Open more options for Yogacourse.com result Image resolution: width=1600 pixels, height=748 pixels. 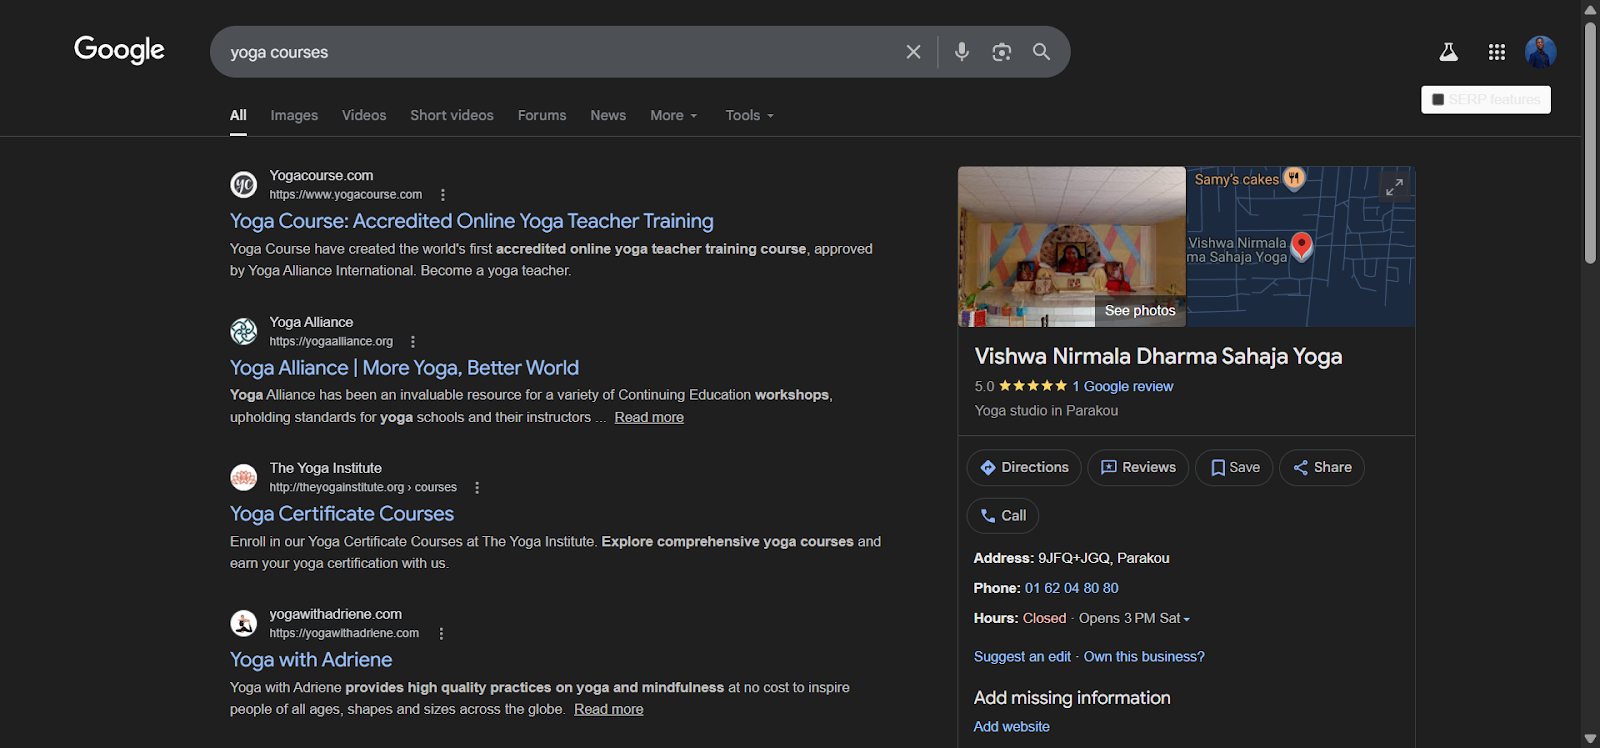click(443, 195)
